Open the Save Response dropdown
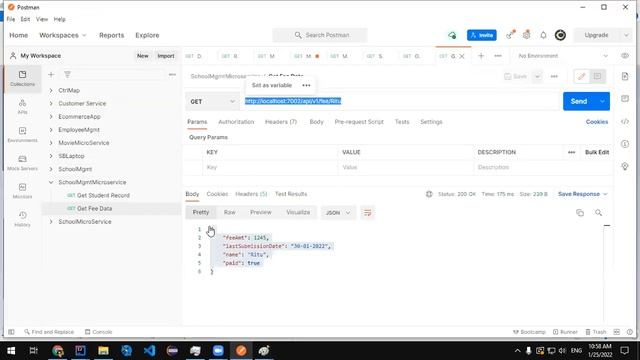 [x=582, y=194]
